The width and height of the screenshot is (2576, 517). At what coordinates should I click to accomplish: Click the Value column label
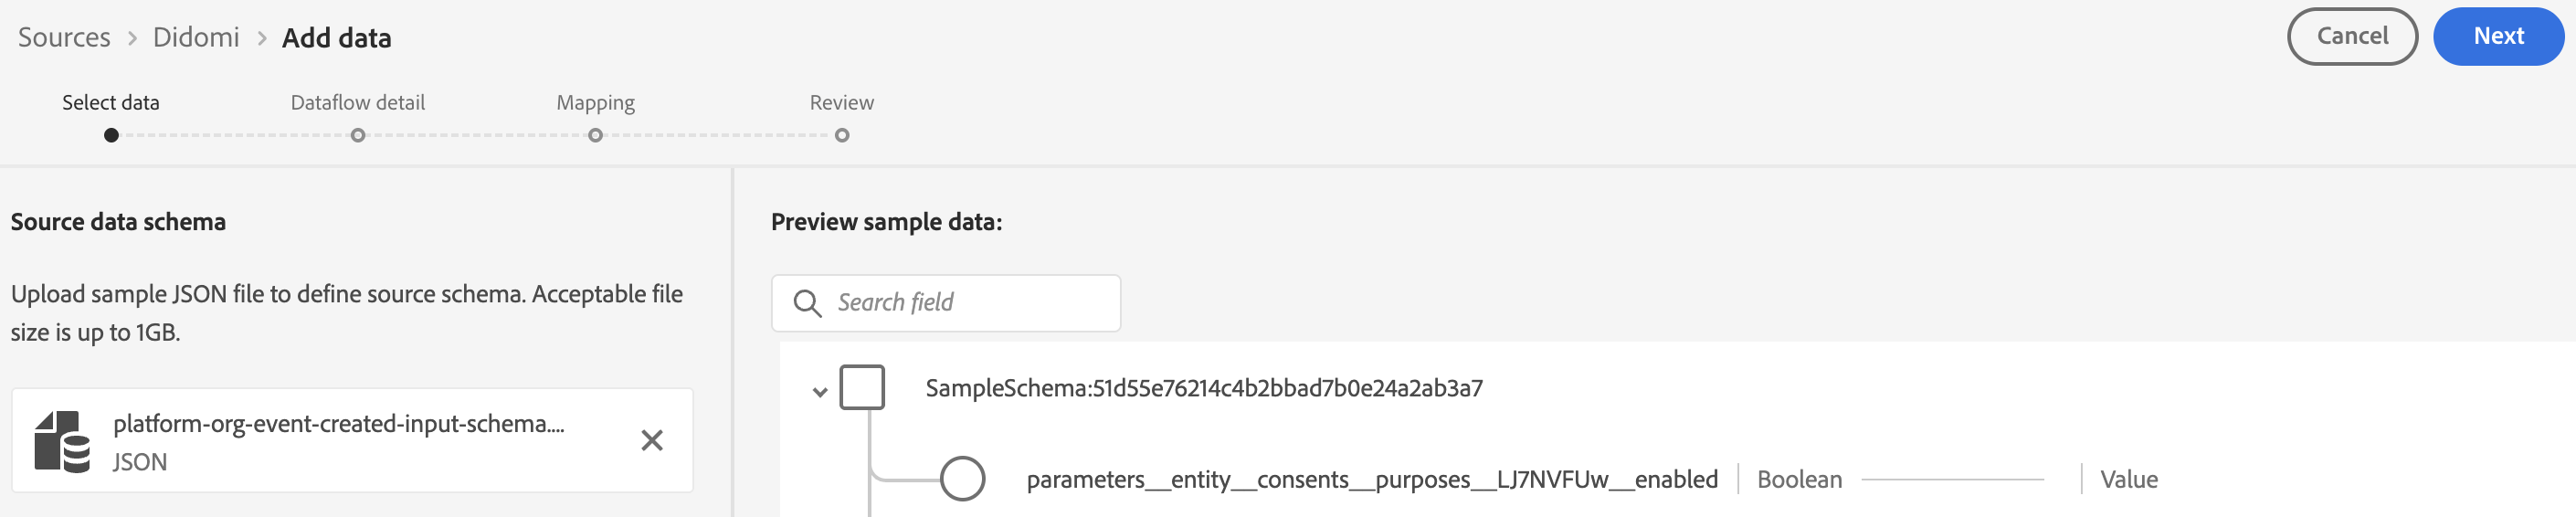coord(2128,480)
